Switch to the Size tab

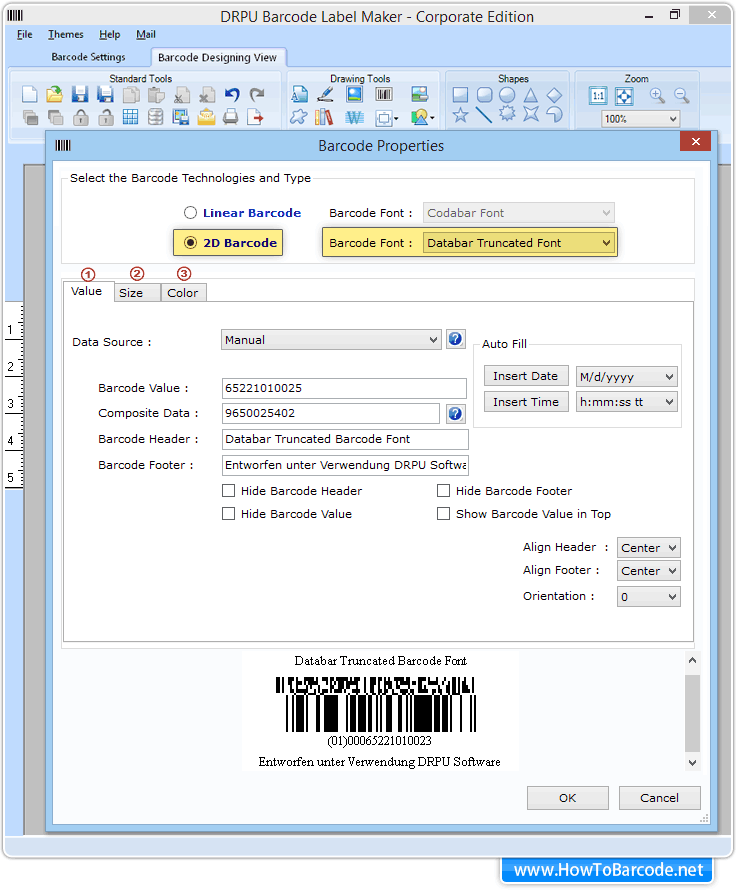tap(131, 293)
